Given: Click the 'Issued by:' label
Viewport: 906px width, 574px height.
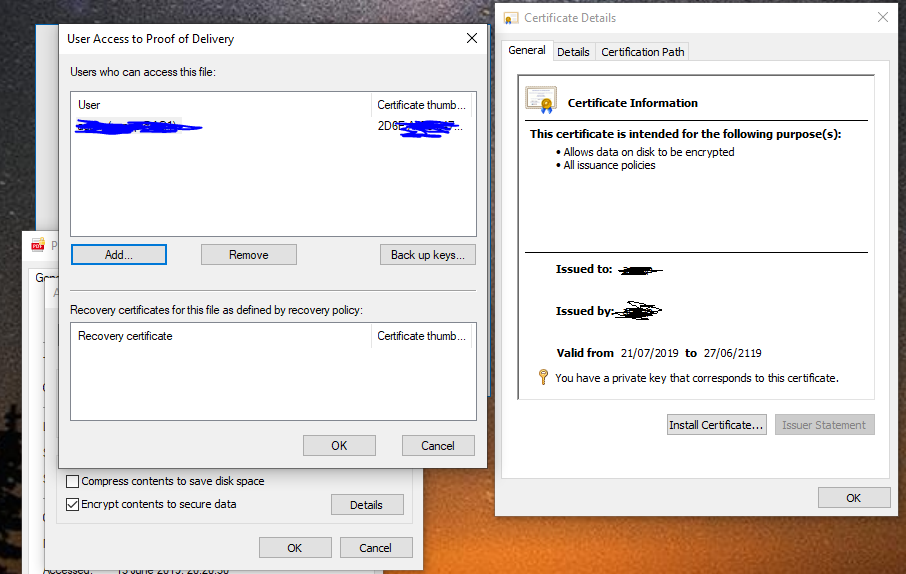Looking at the screenshot, I should (x=584, y=311).
